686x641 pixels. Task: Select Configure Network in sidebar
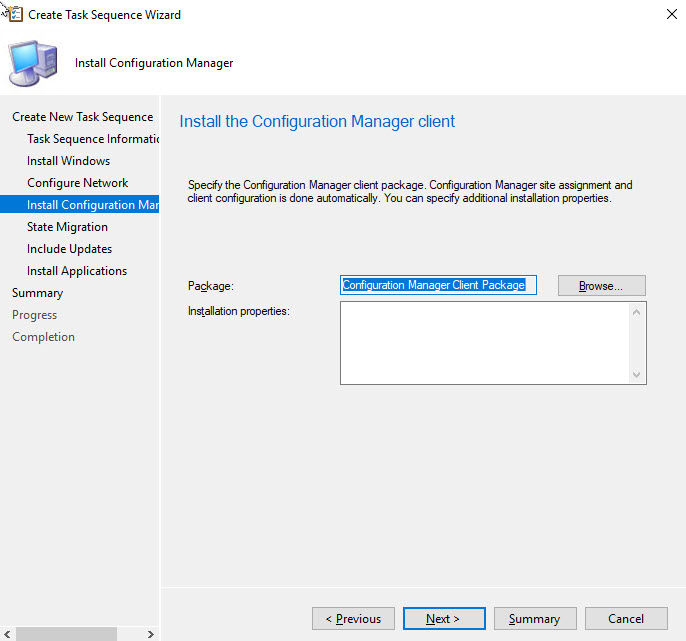pyautogui.click(x=77, y=183)
